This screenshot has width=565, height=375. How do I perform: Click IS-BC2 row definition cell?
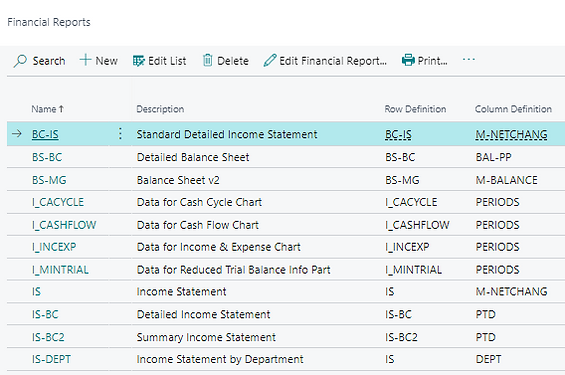pos(401,338)
